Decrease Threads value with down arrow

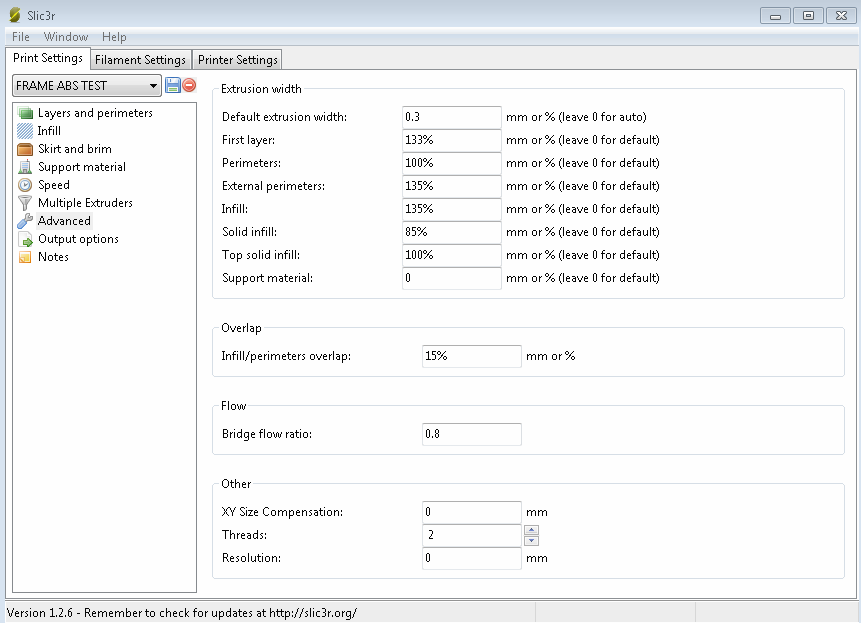531,541
